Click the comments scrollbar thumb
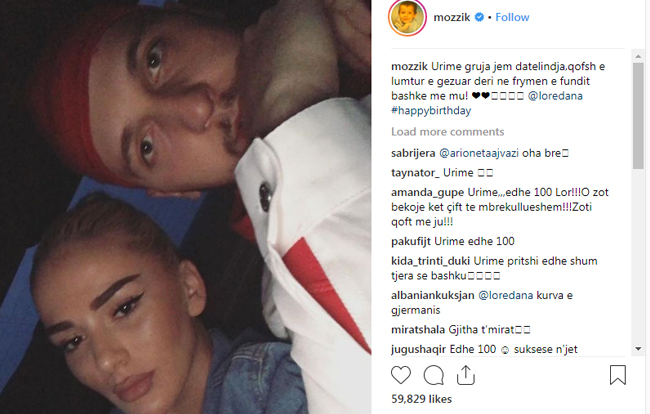Screen dimensions: 650x414 point(638,116)
